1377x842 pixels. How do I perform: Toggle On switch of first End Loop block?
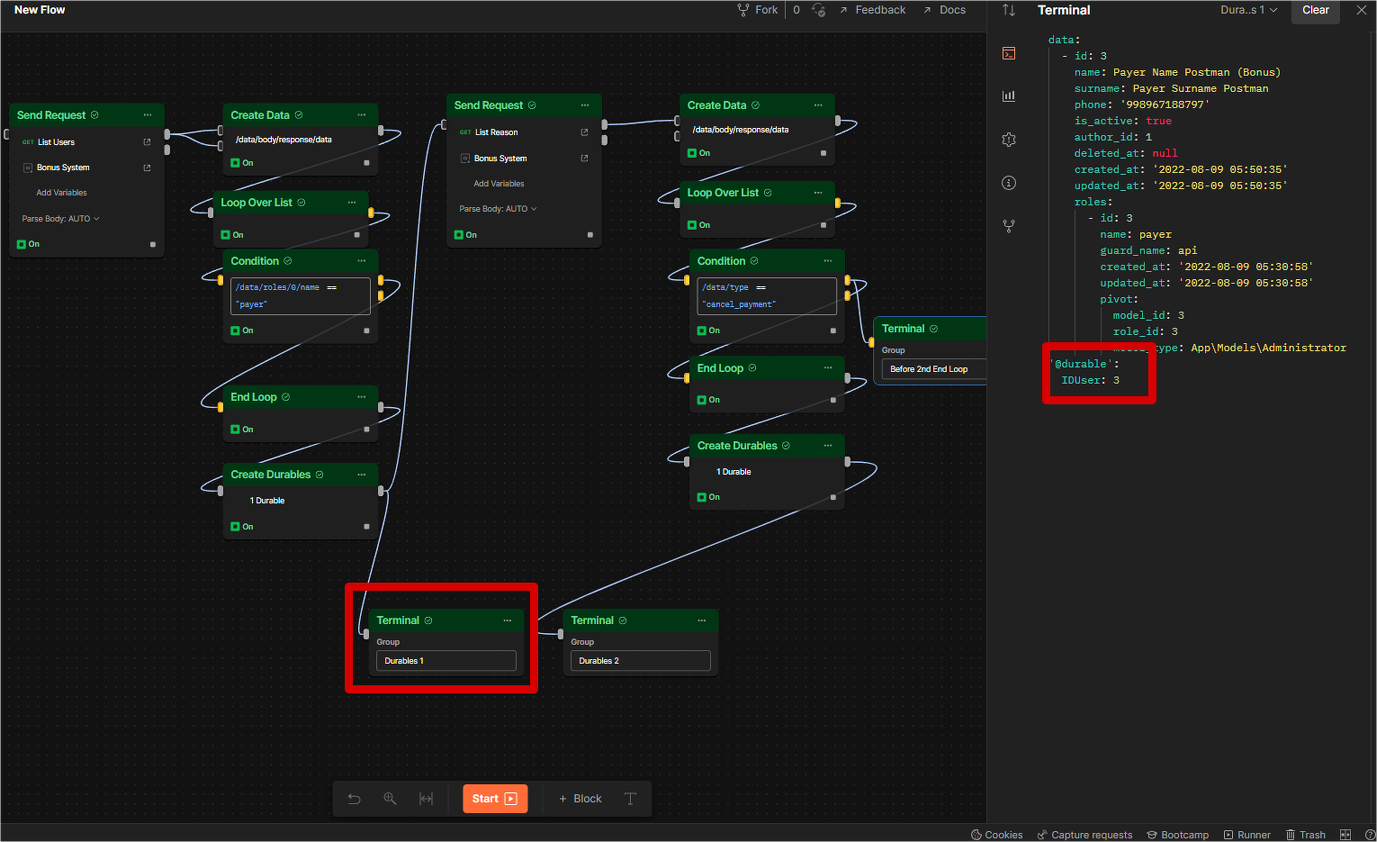point(241,429)
